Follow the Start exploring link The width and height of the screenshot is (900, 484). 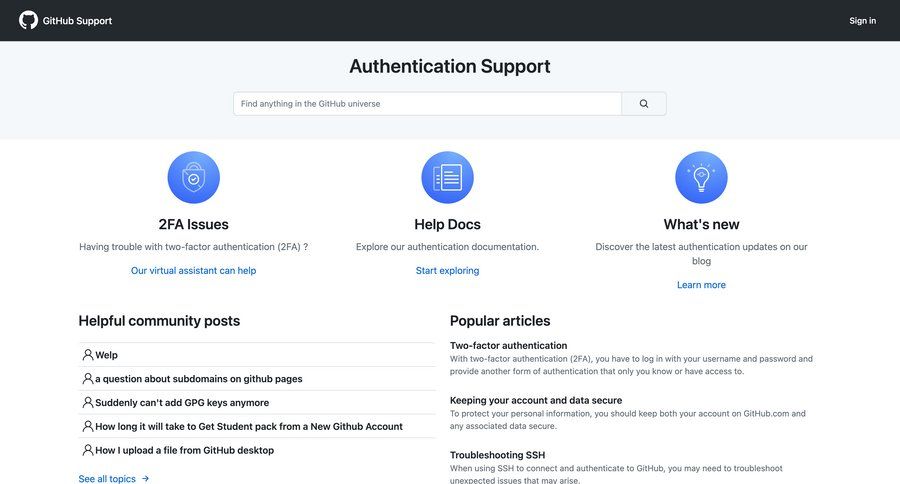pyautogui.click(x=447, y=270)
